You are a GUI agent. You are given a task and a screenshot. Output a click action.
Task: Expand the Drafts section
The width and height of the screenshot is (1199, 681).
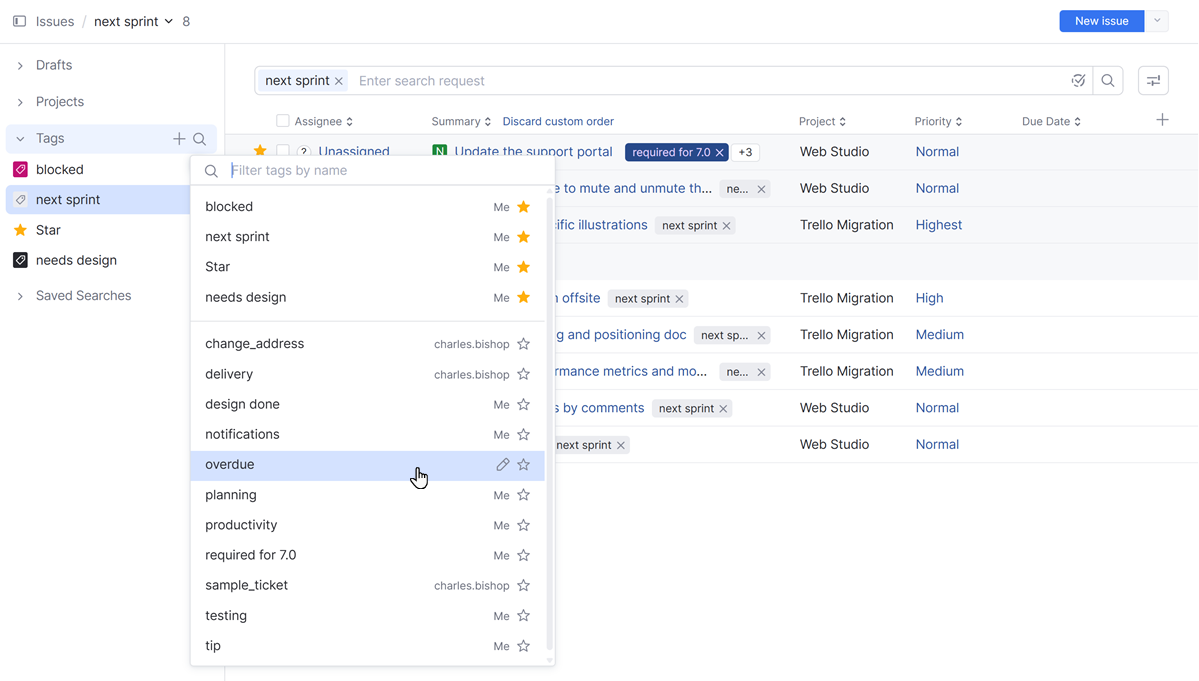point(19,64)
